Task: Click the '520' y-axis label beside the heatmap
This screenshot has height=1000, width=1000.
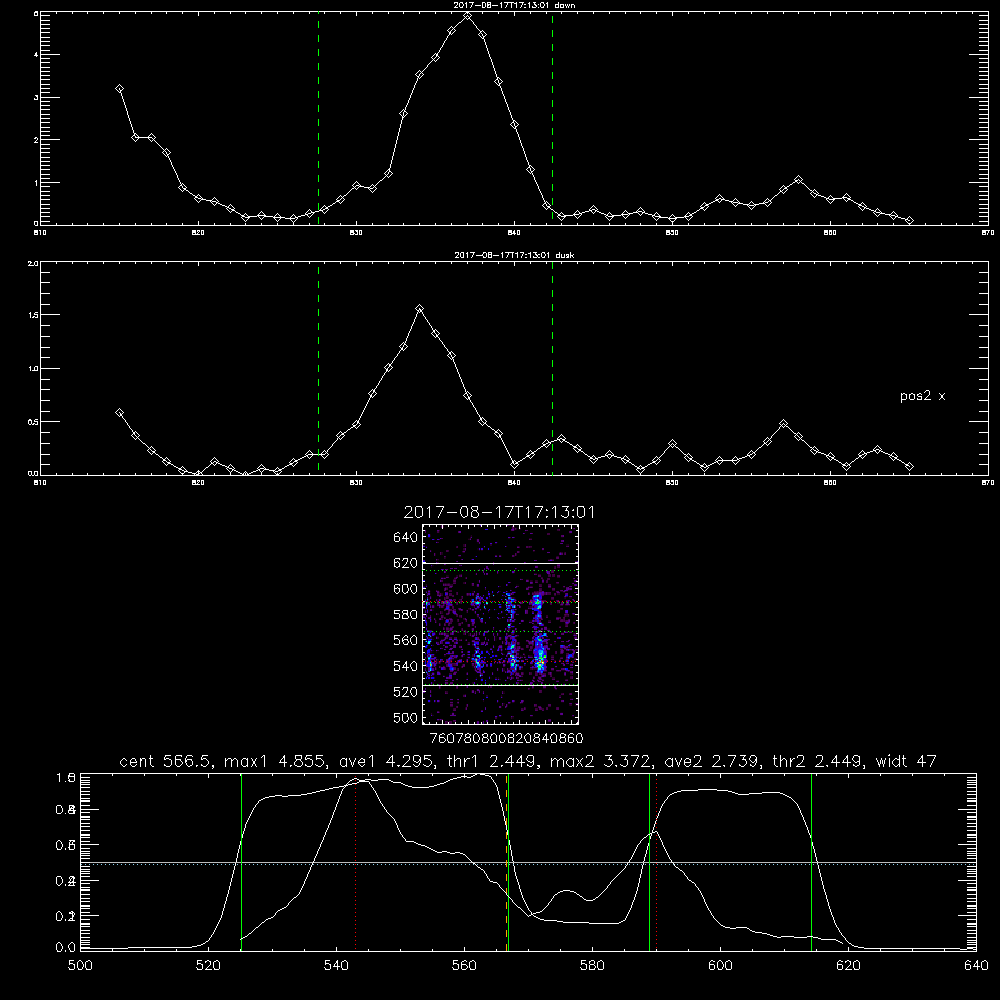Action: click(x=406, y=692)
